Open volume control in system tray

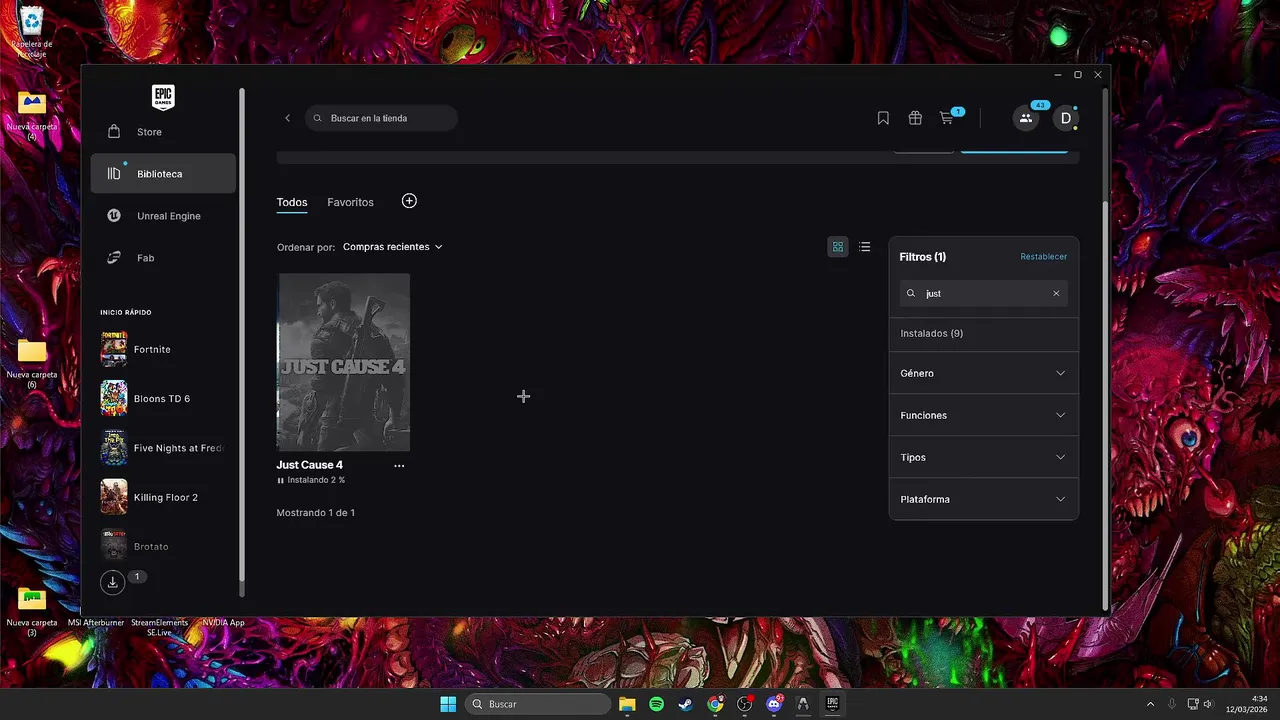1208,704
